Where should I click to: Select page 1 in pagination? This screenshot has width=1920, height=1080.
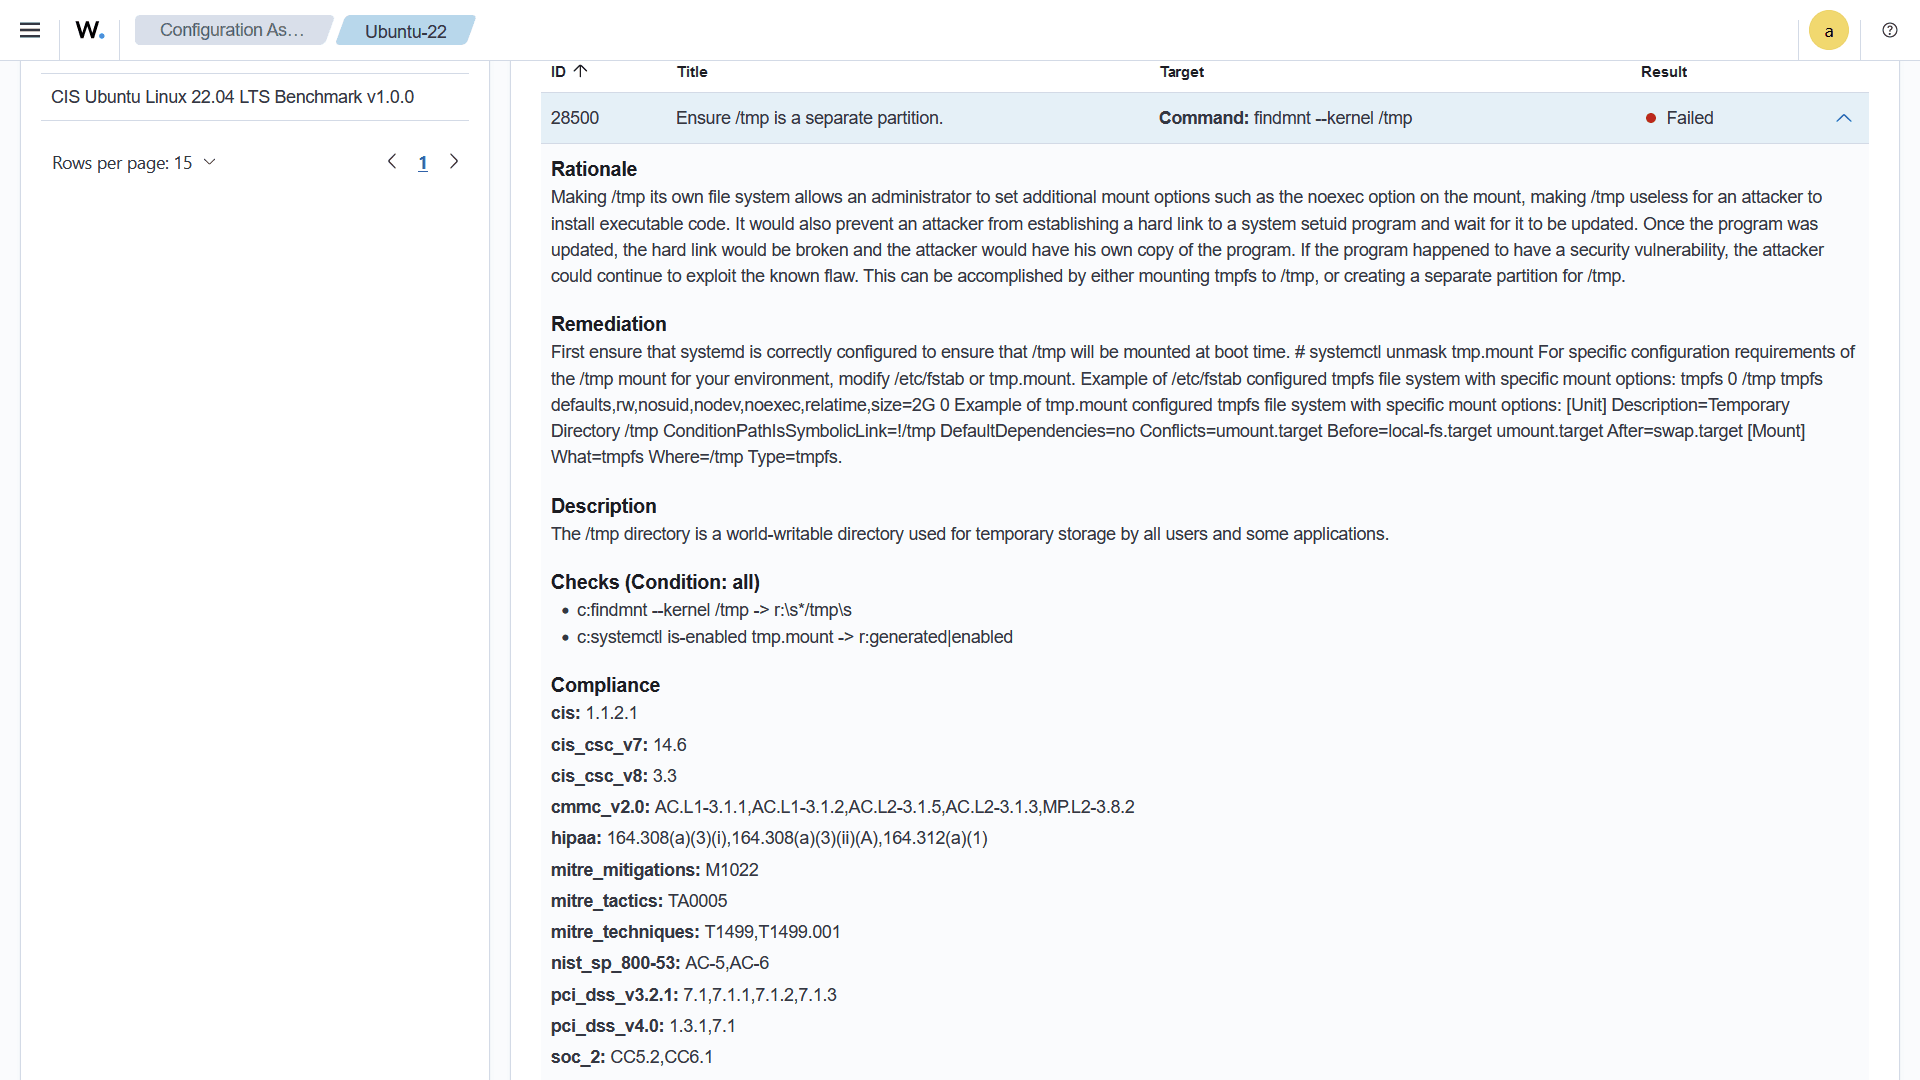point(423,163)
